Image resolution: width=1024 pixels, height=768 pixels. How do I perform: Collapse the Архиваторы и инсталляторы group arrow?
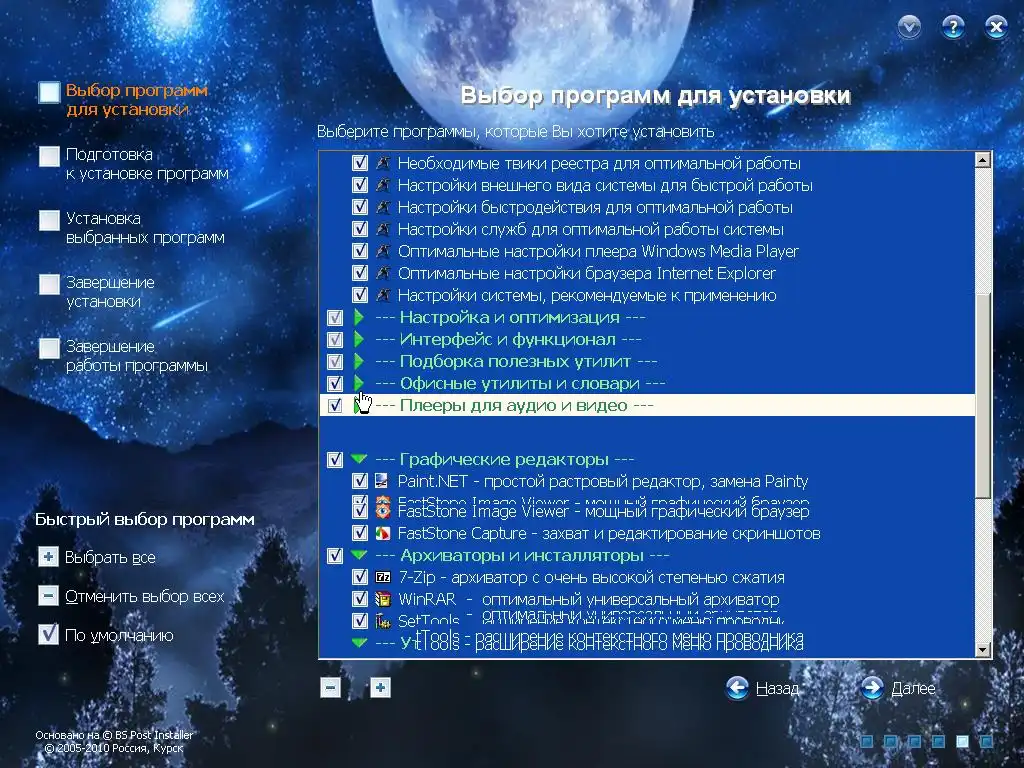click(359, 555)
